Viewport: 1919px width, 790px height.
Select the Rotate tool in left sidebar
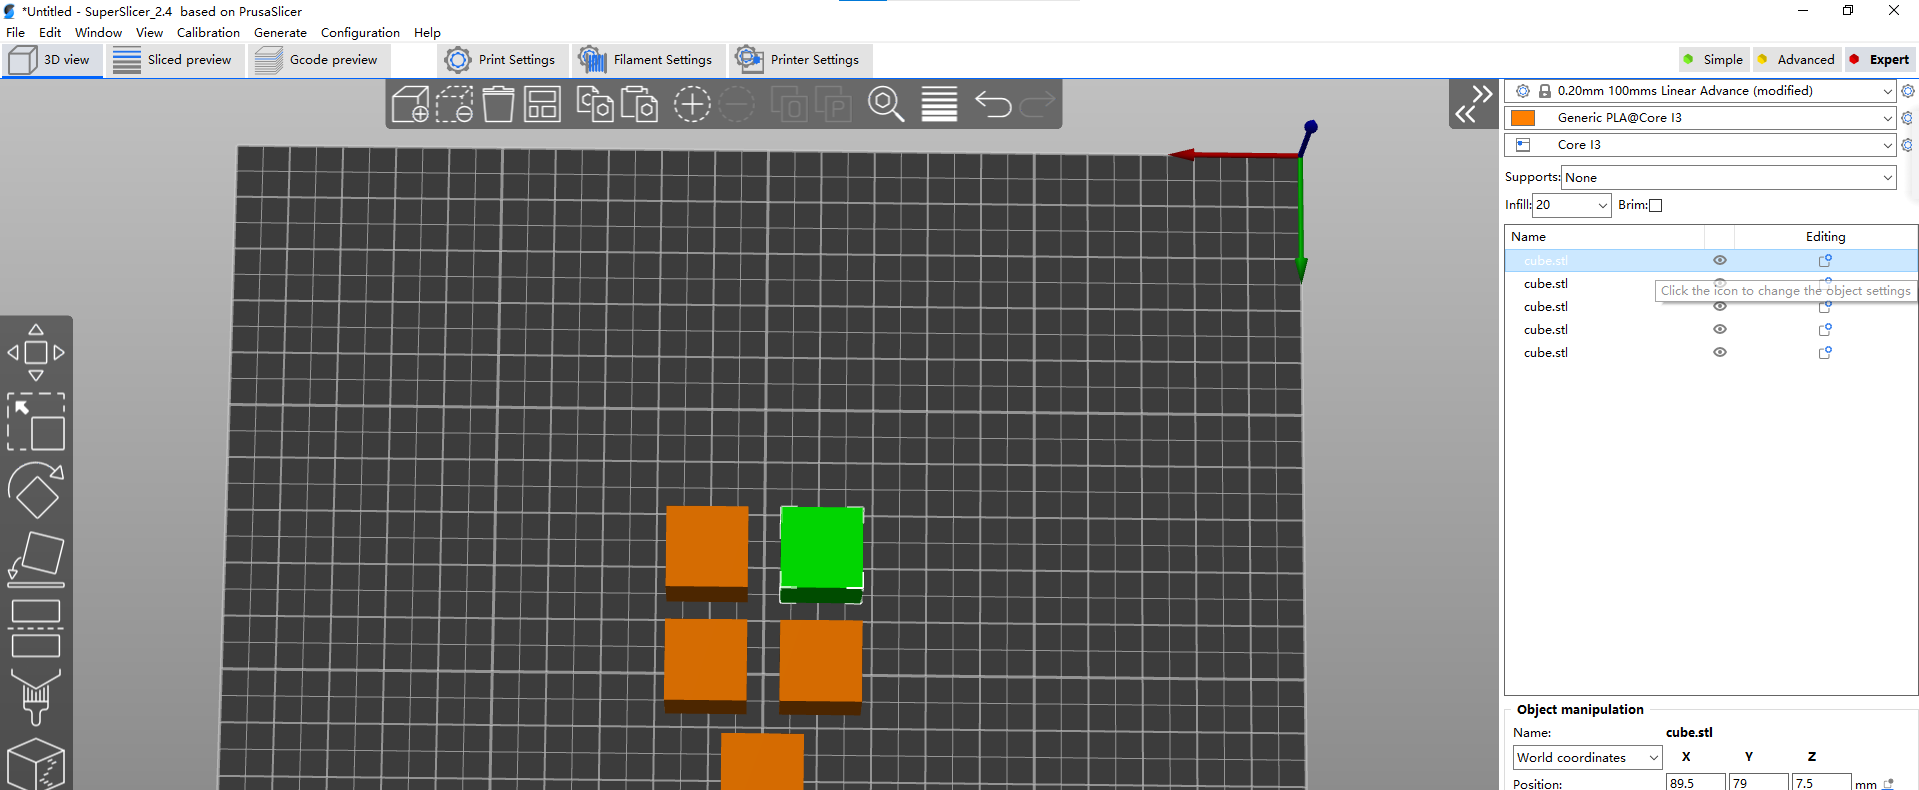(x=36, y=490)
